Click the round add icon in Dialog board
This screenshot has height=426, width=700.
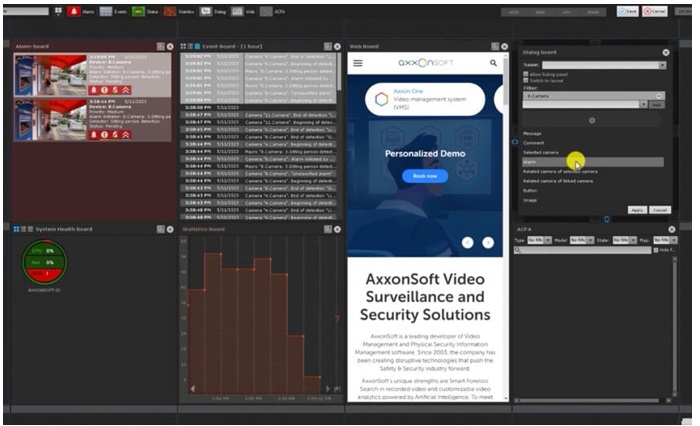click(x=592, y=120)
